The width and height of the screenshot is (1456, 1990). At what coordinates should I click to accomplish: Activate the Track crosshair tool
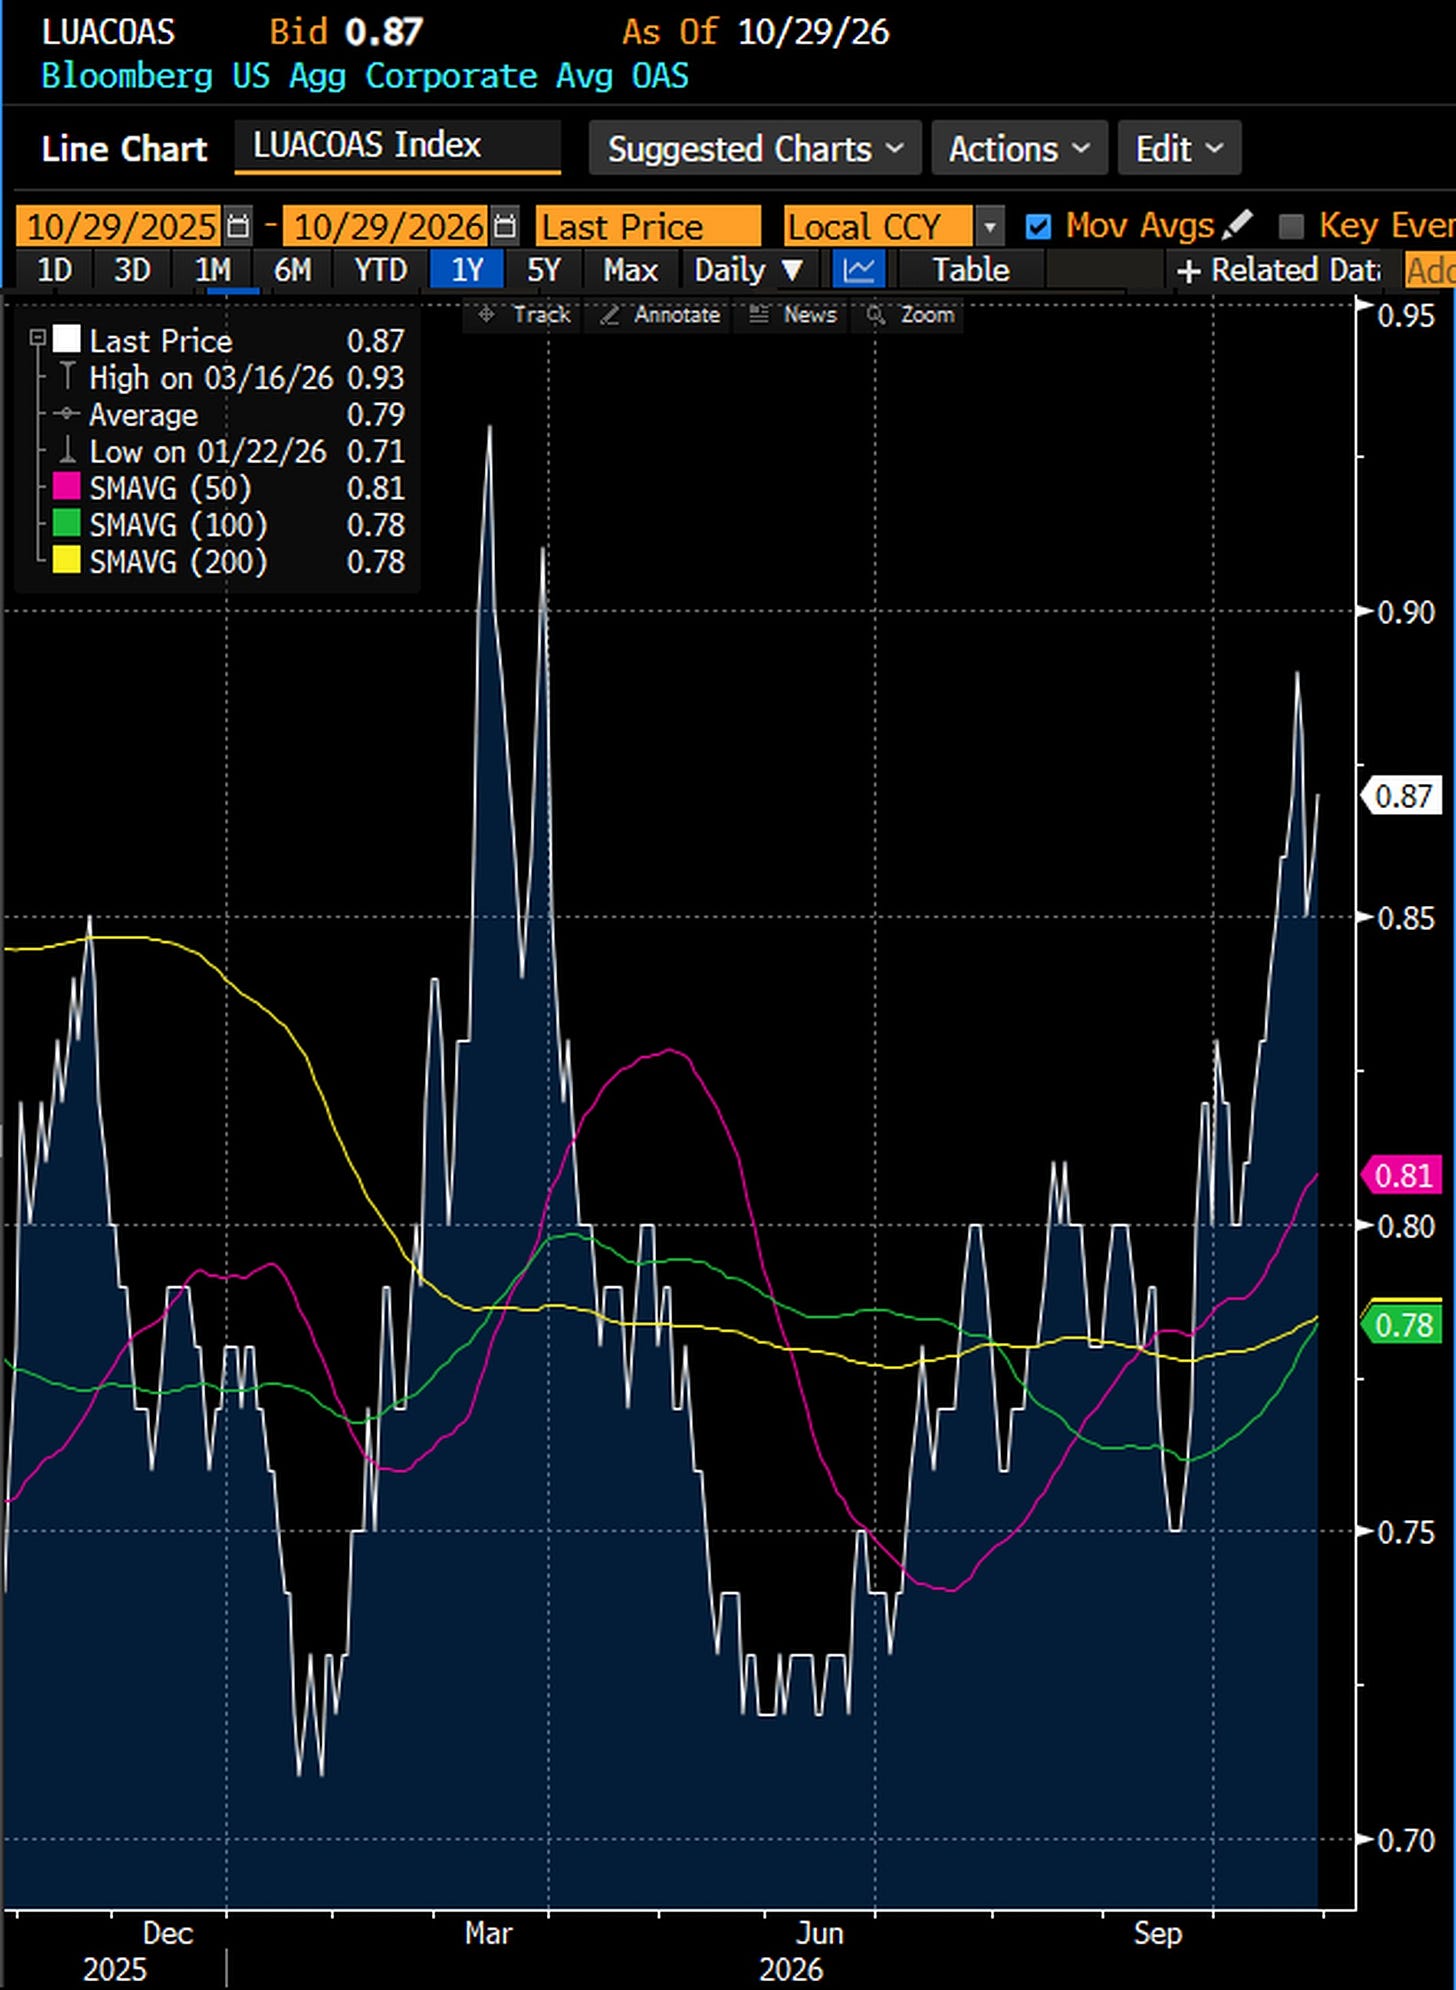tap(524, 315)
